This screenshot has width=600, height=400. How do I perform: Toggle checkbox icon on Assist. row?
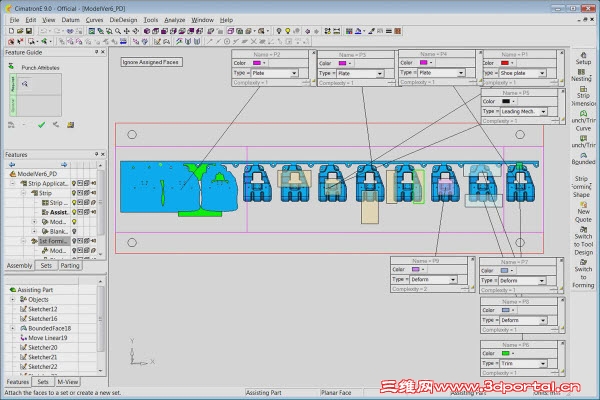tap(80, 212)
